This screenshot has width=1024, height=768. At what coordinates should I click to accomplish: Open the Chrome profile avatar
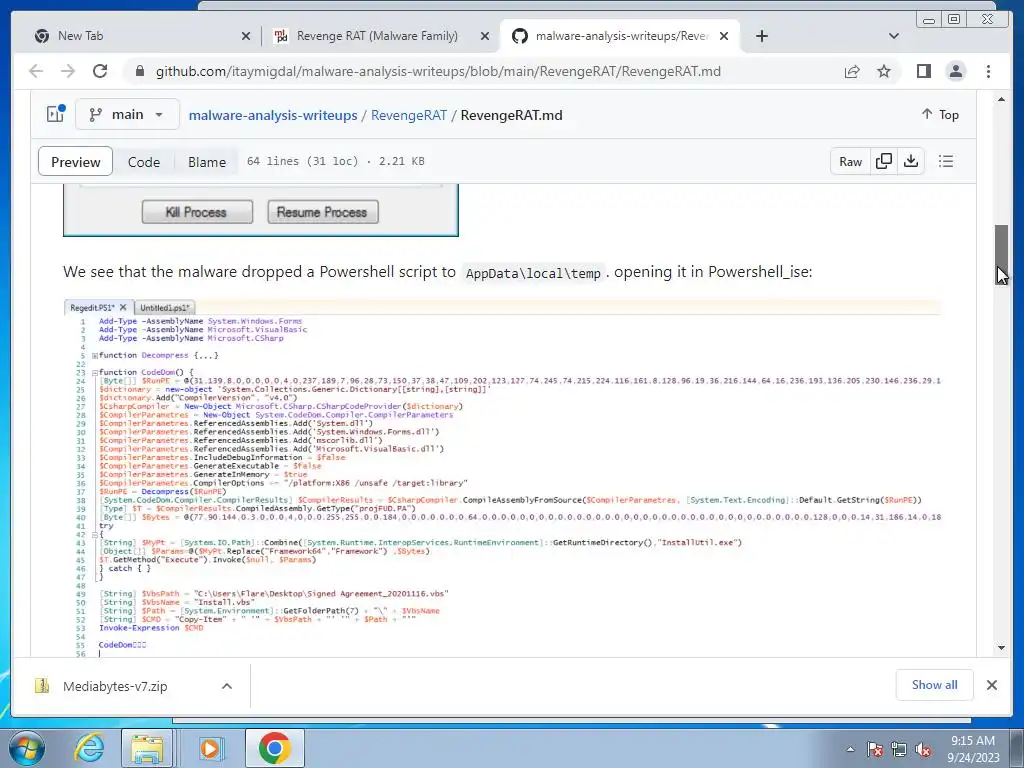click(x=955, y=71)
